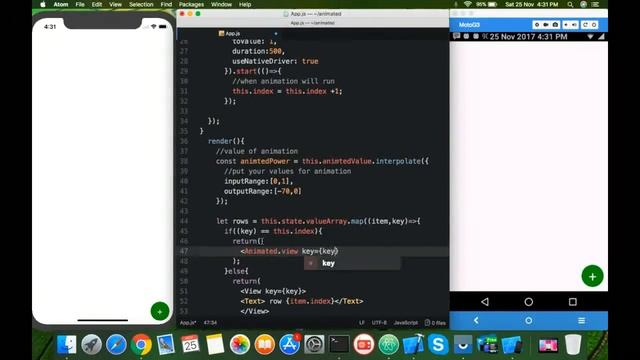Image resolution: width=640 pixels, height=360 pixels.
Task: Open Skype in the dock
Action: tap(438, 344)
